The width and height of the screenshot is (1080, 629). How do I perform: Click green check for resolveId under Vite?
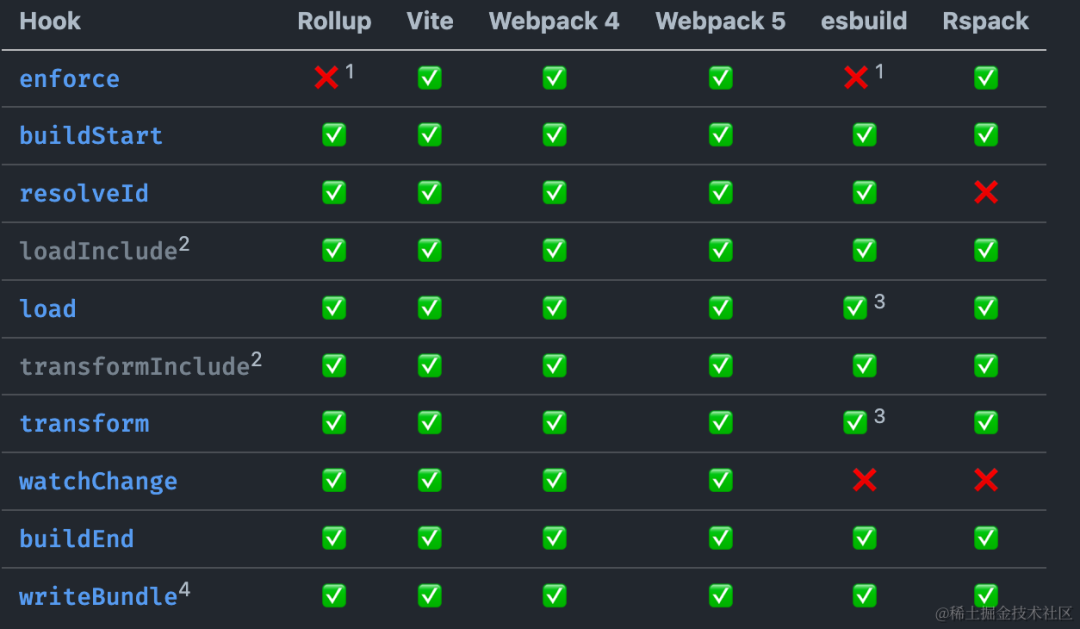(430, 192)
